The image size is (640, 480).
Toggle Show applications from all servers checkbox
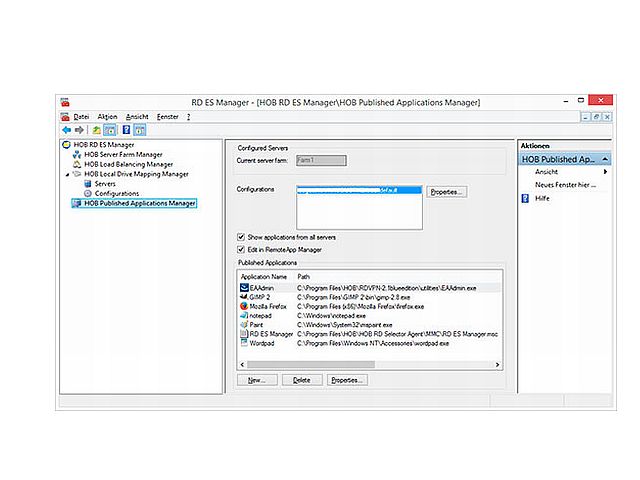[241, 237]
